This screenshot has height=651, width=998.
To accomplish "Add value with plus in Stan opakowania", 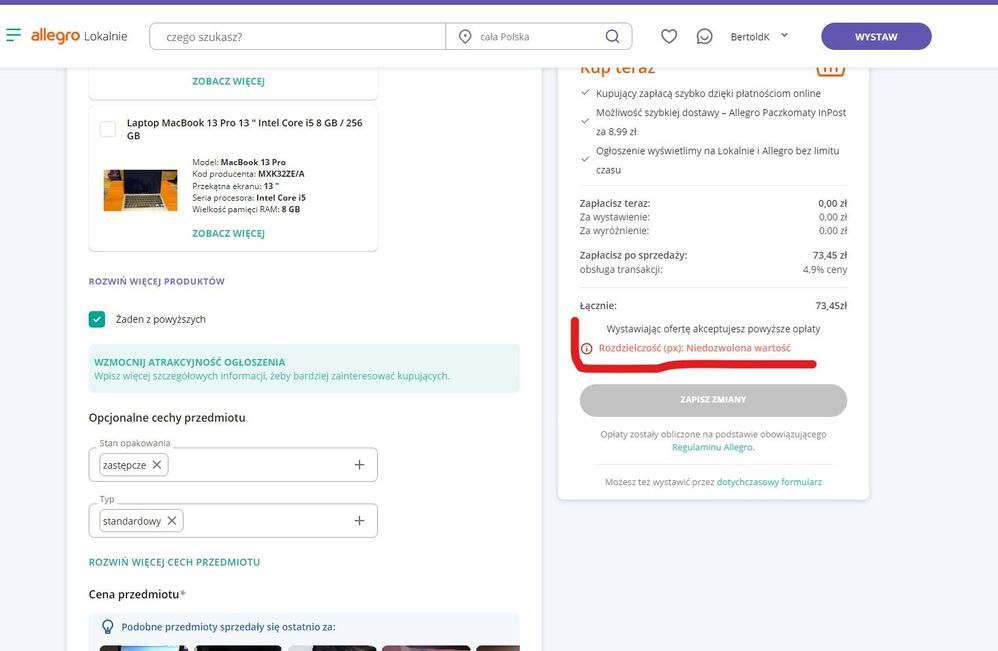I will click(x=360, y=465).
